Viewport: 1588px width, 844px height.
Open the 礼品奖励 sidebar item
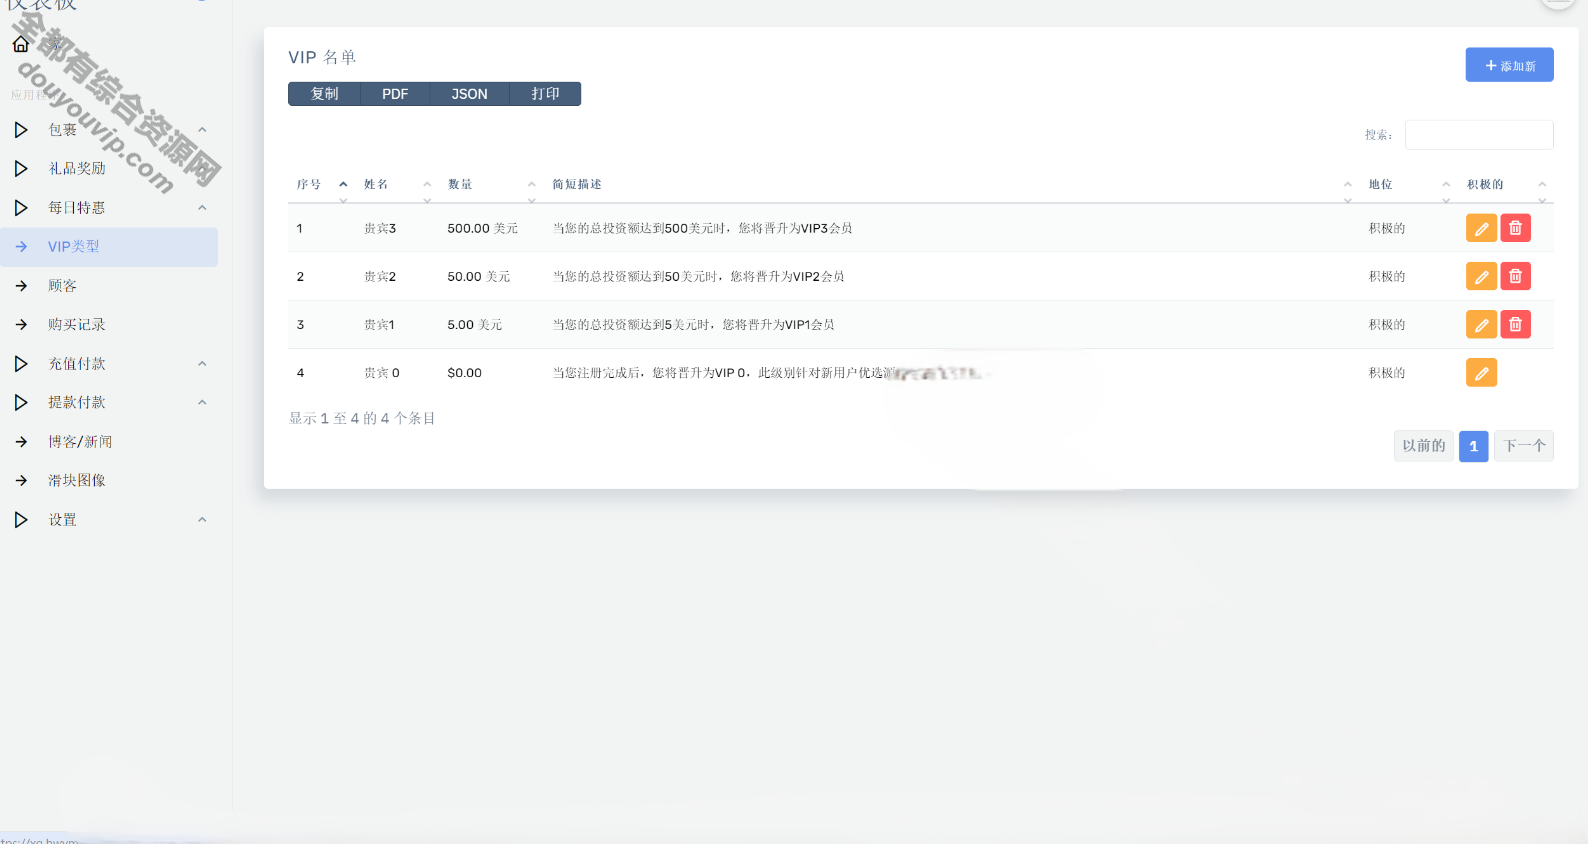(109, 169)
